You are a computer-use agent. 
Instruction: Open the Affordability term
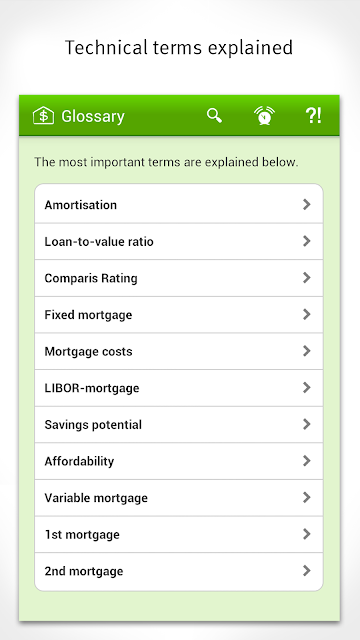point(179,461)
